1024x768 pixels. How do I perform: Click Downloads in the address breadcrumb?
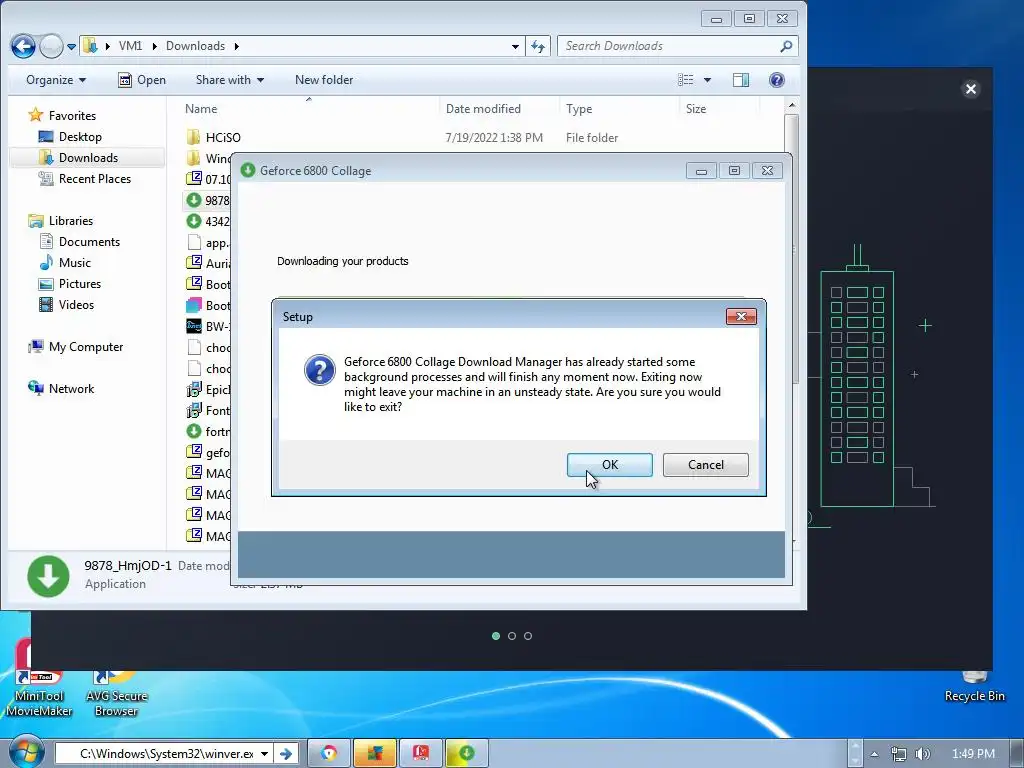coord(195,46)
